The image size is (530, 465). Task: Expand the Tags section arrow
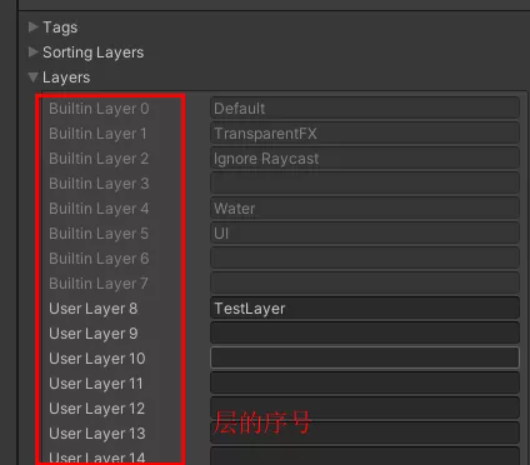pos(33,27)
